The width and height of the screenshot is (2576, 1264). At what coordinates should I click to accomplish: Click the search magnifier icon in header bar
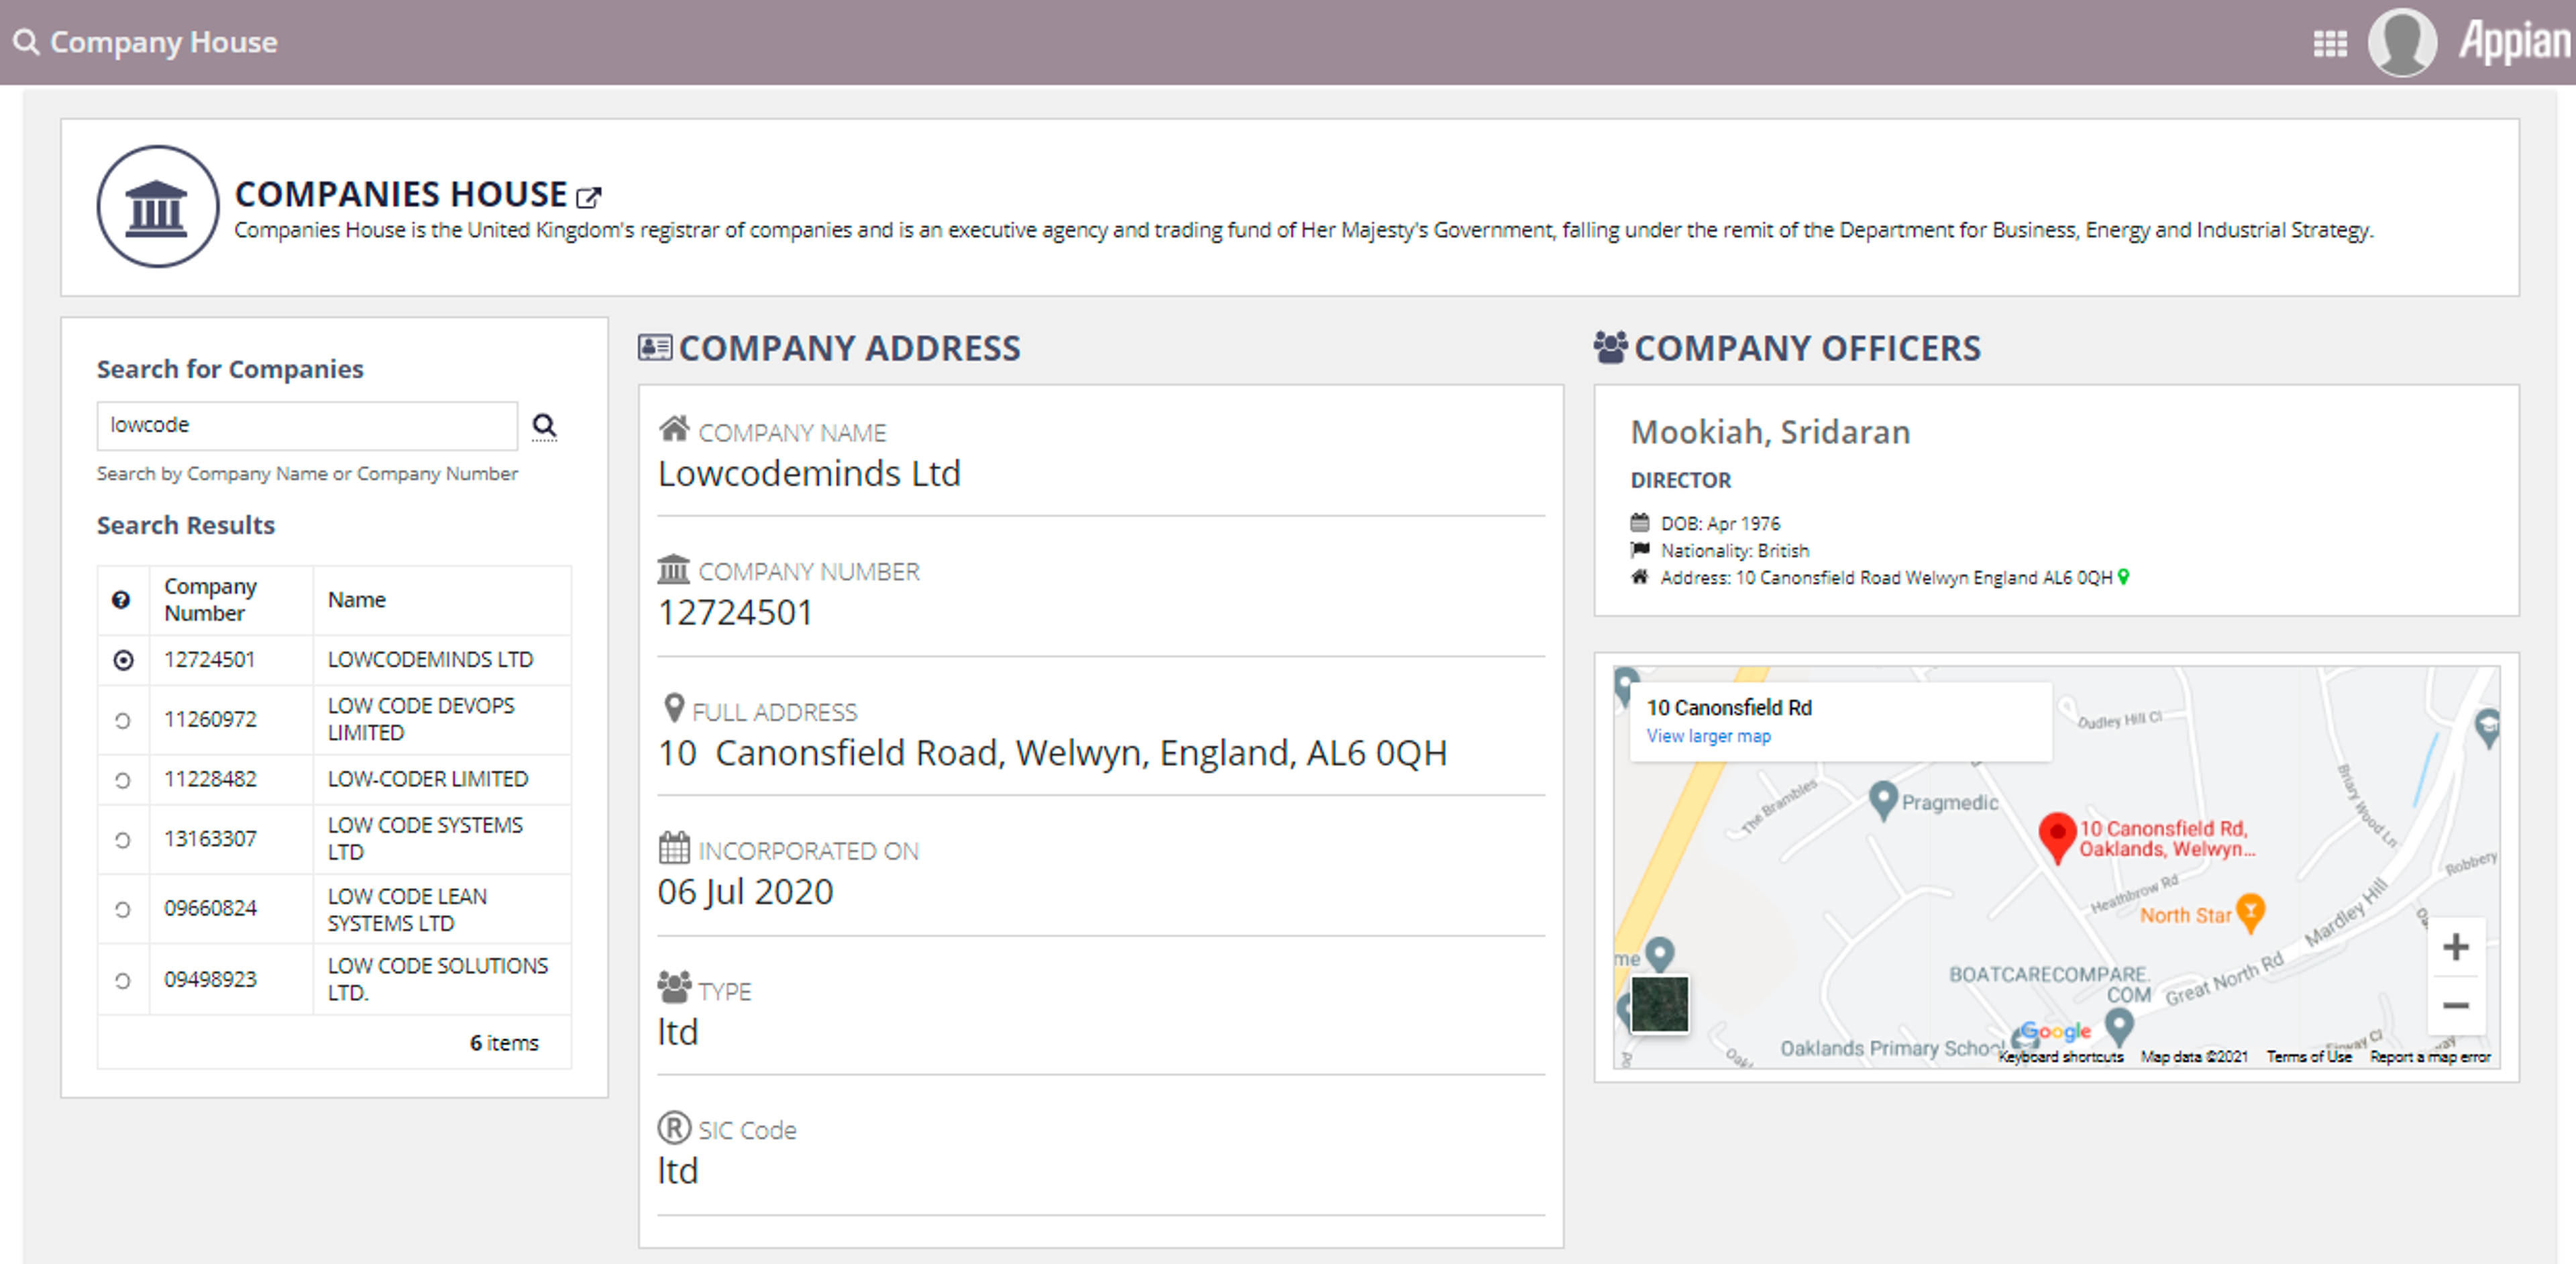point(26,42)
